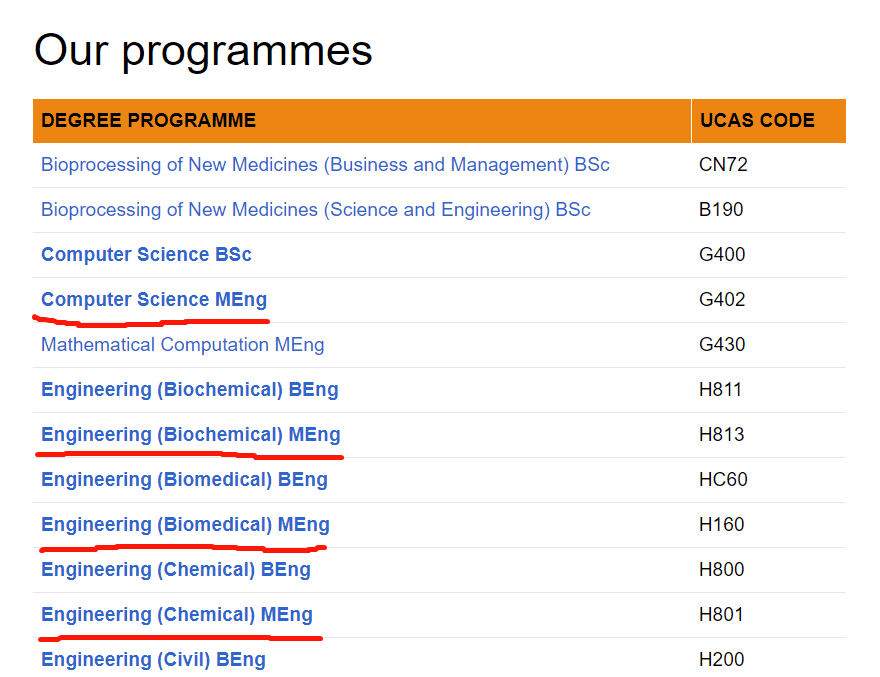The image size is (880, 677).
Task: Open the Mathematical Computation MEng link
Action: tap(183, 345)
